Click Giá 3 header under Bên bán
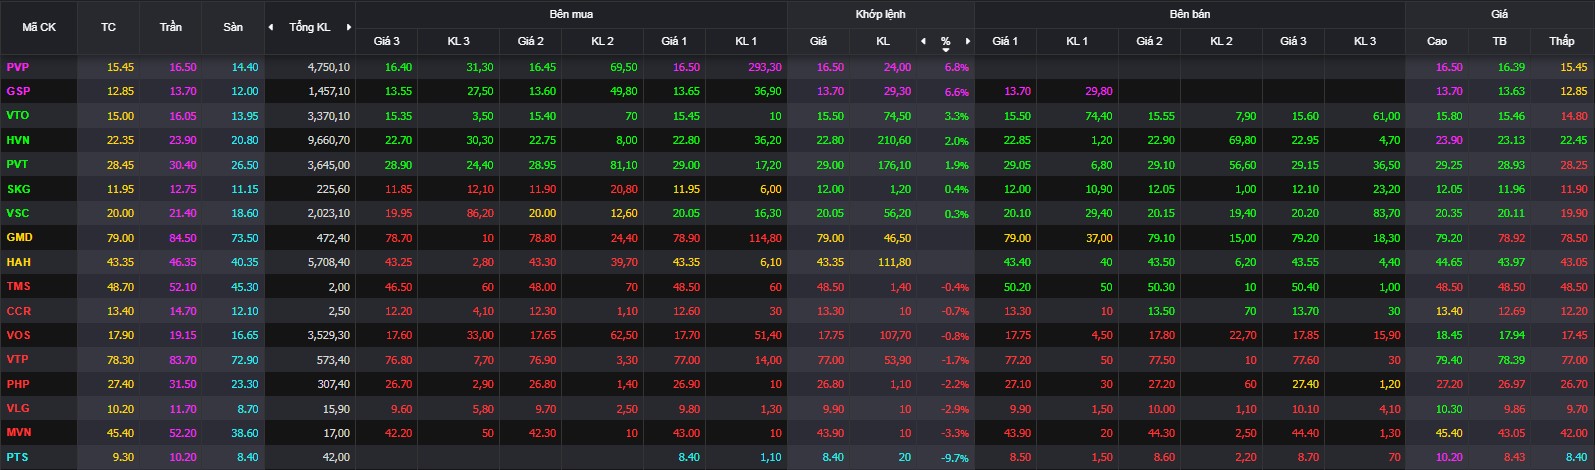The image size is (1595, 470). pos(1293,41)
